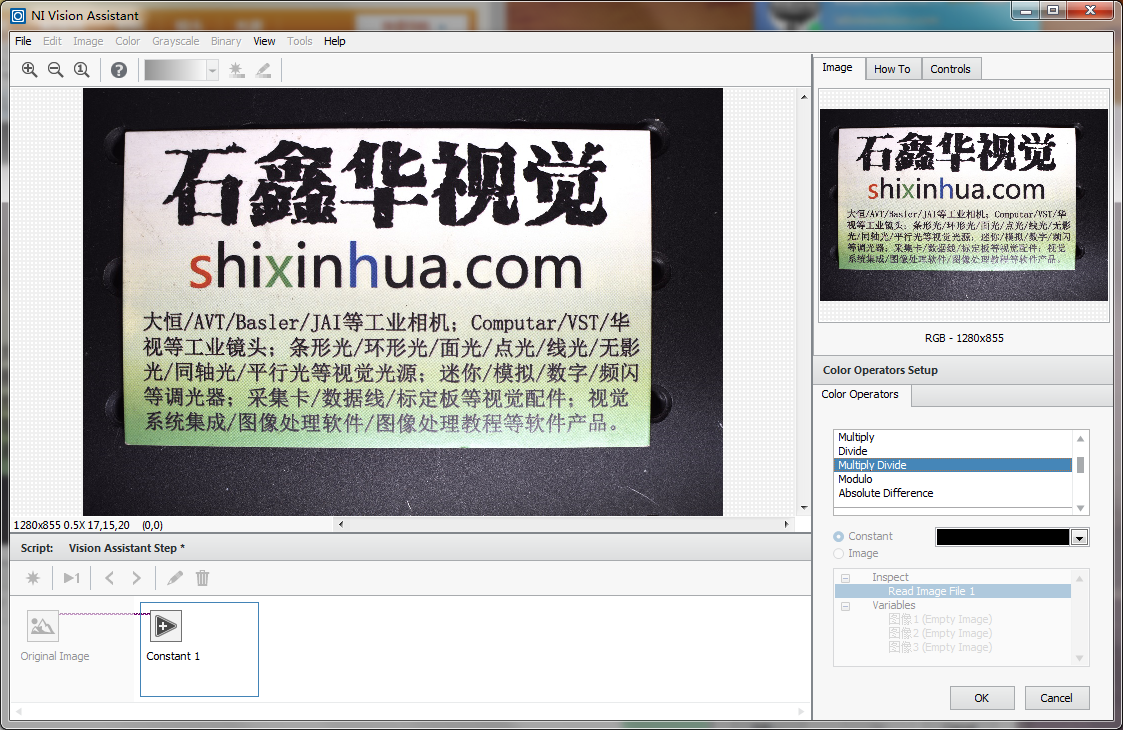
Task: Open the Tools menu
Action: click(299, 41)
